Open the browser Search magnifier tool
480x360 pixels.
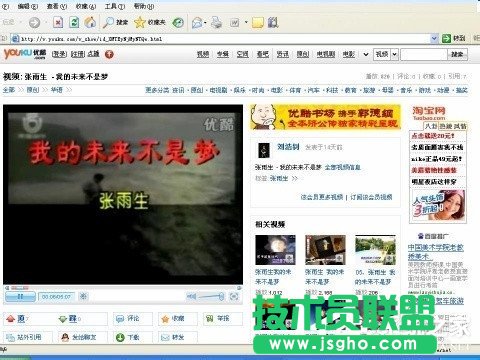tap(115, 22)
